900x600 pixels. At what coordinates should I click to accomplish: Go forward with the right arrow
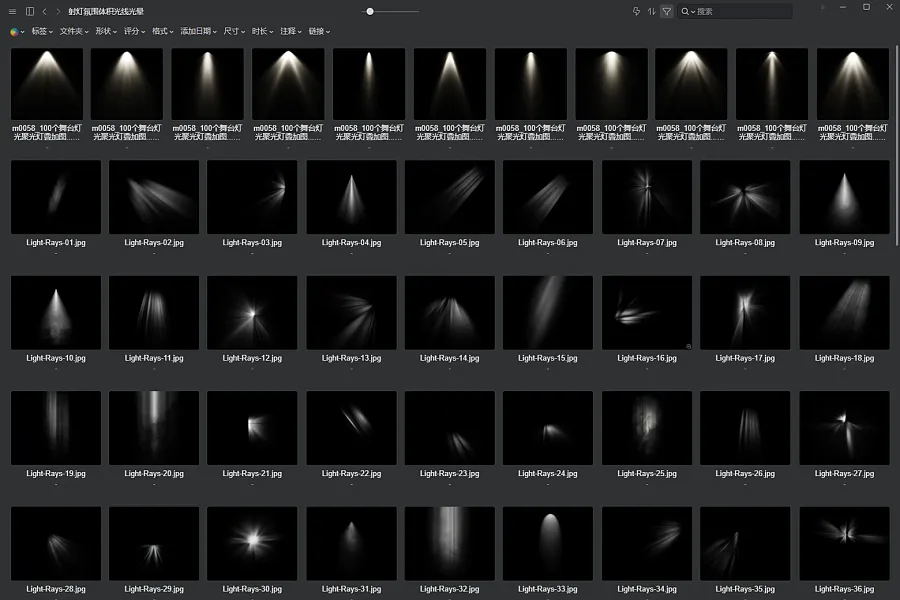click(58, 11)
